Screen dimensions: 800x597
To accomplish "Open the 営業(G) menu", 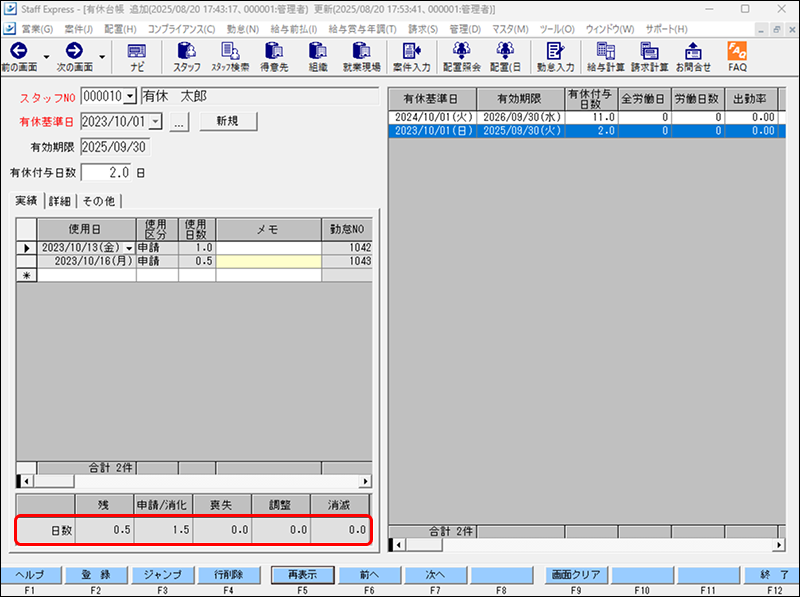I will [x=37, y=29].
